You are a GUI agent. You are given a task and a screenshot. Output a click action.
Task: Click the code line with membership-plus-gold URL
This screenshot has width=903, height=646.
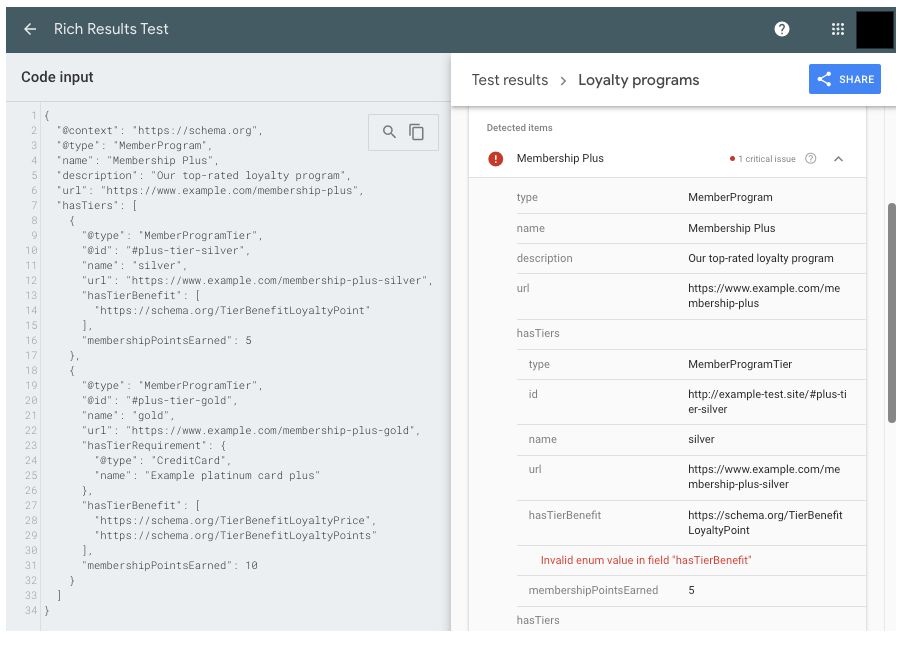coord(251,431)
